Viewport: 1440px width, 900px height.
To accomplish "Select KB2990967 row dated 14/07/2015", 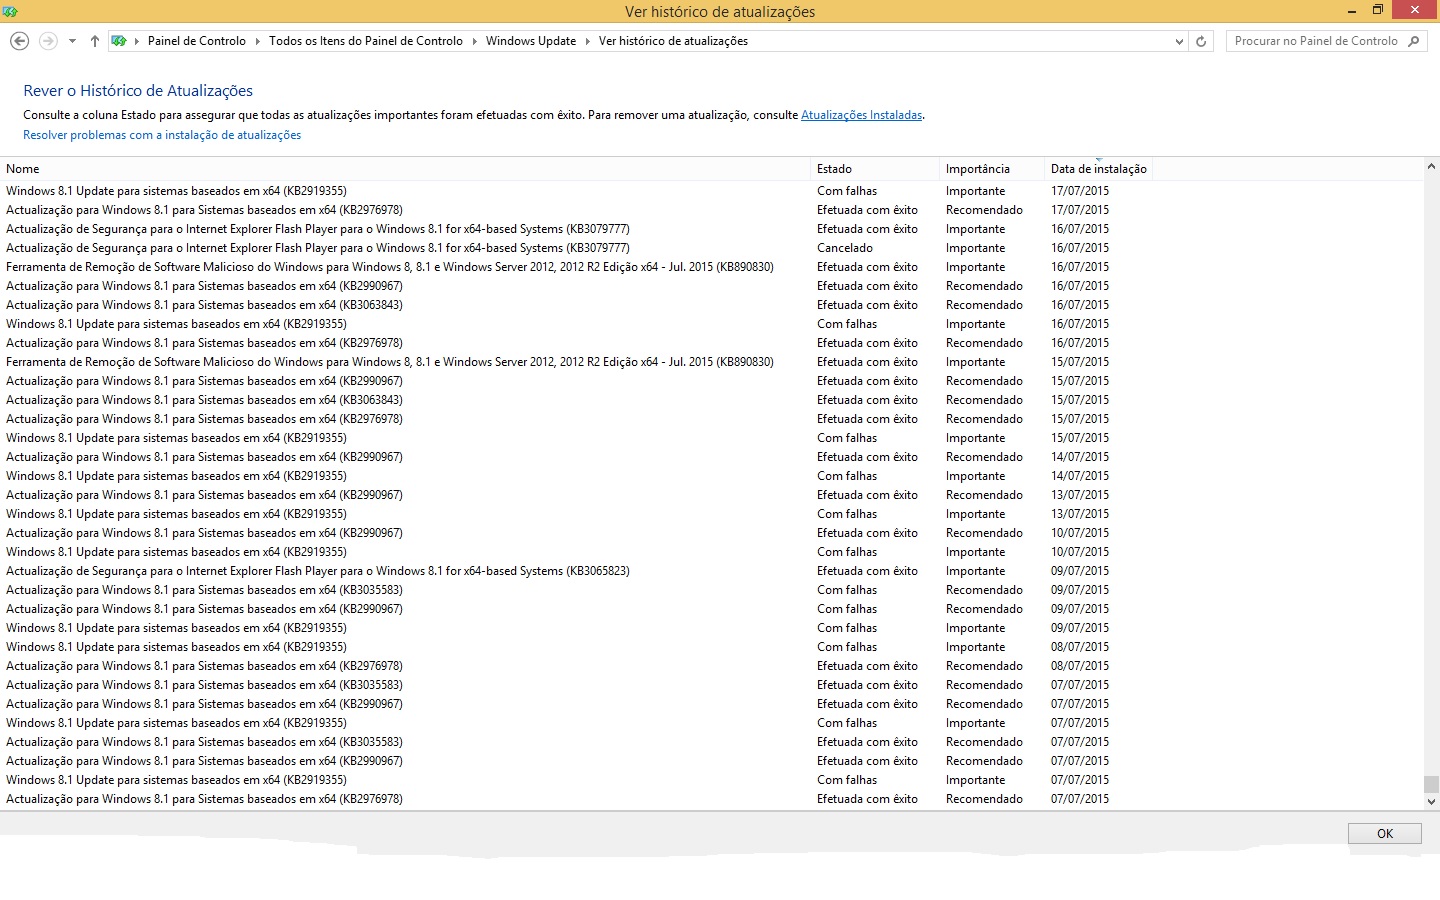I will (x=711, y=457).
